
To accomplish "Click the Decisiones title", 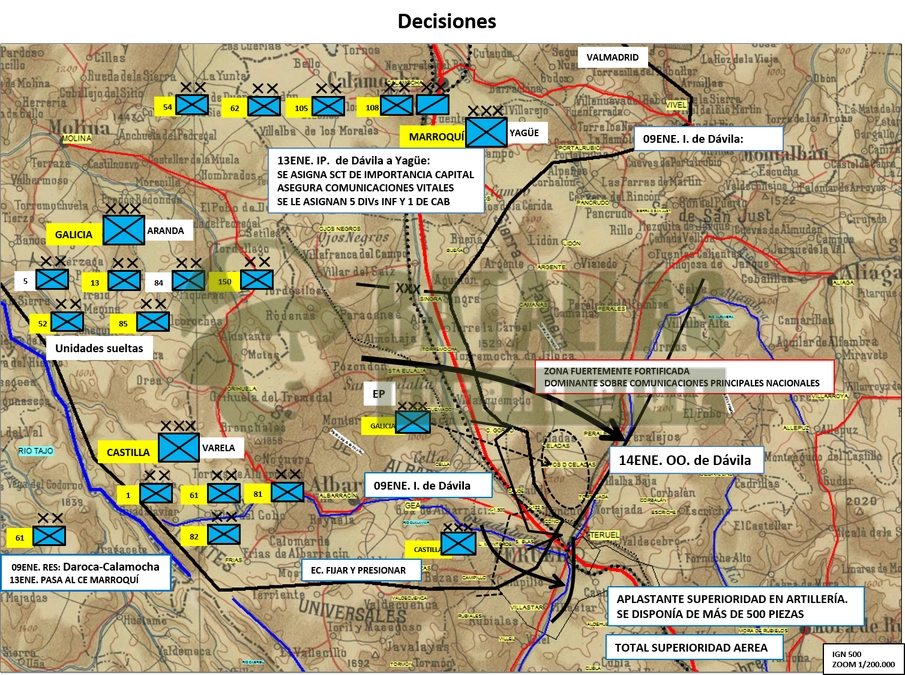I will (447, 21).
